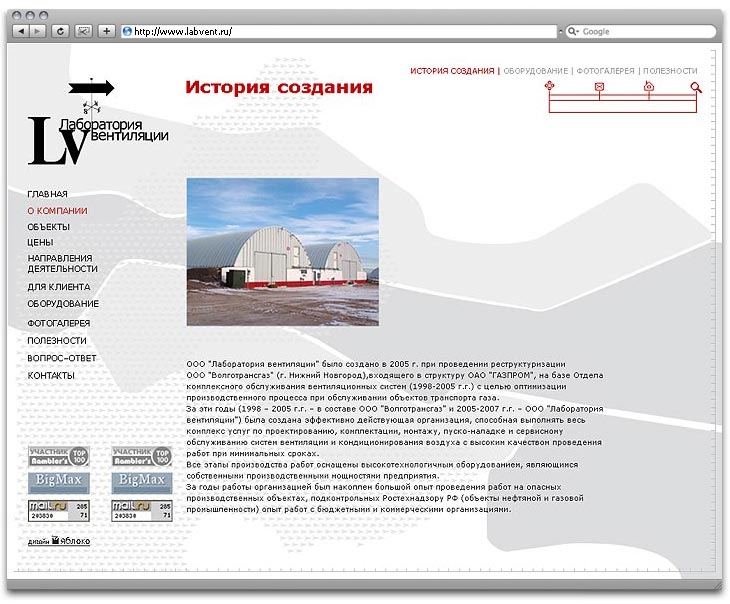The width and height of the screenshot is (730, 604).
Task: Open ФОТОГАЛЕРЕЯ in the left side menu
Action: point(59,323)
